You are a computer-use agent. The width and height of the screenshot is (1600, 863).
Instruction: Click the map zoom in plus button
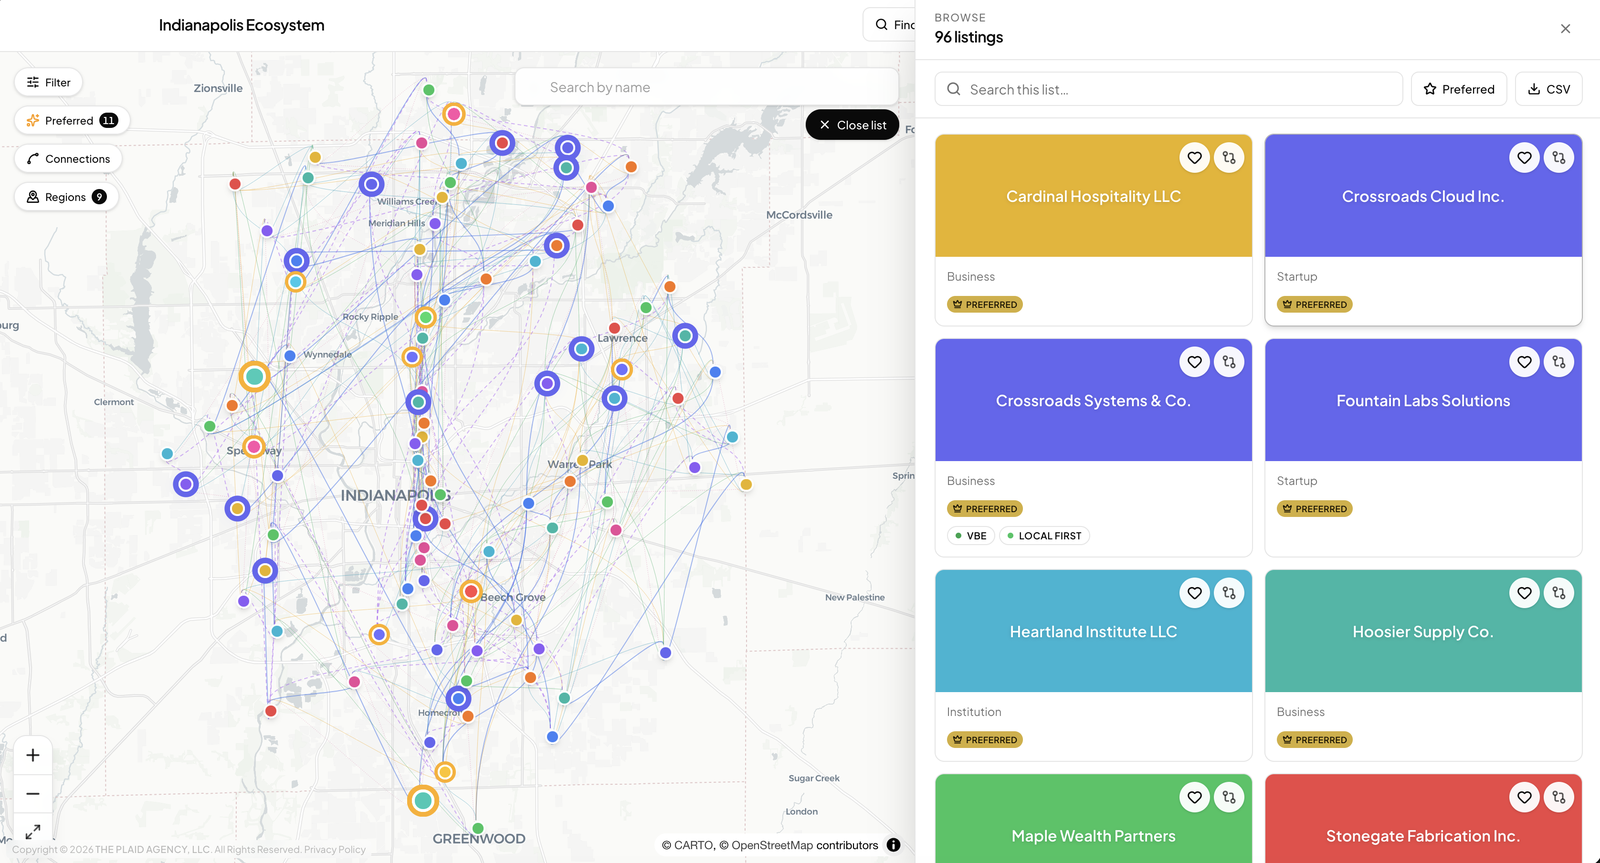coord(33,755)
